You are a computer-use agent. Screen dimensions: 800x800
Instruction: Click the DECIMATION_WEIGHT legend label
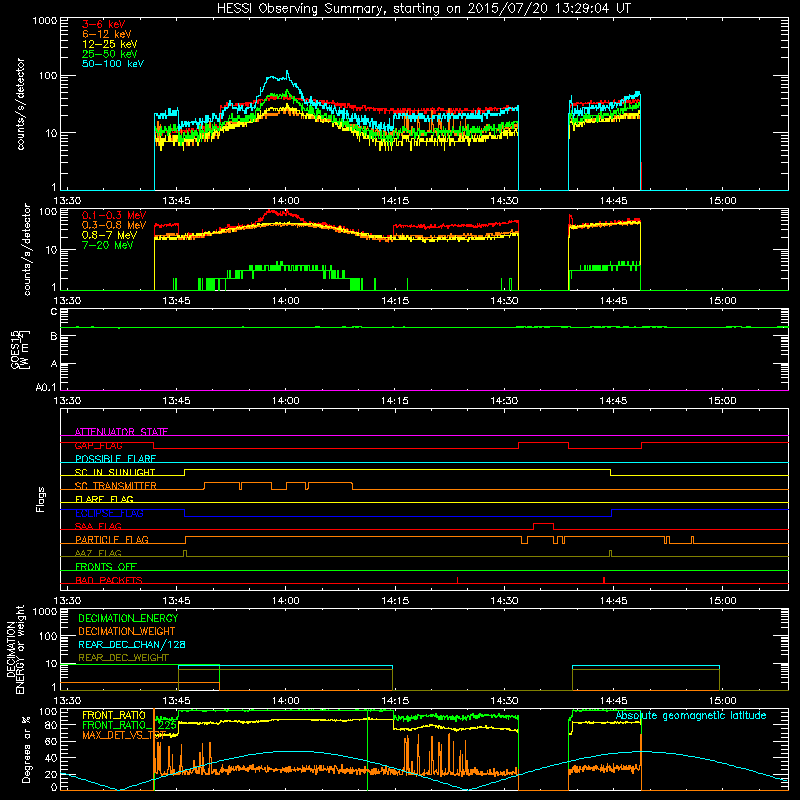pos(127,631)
